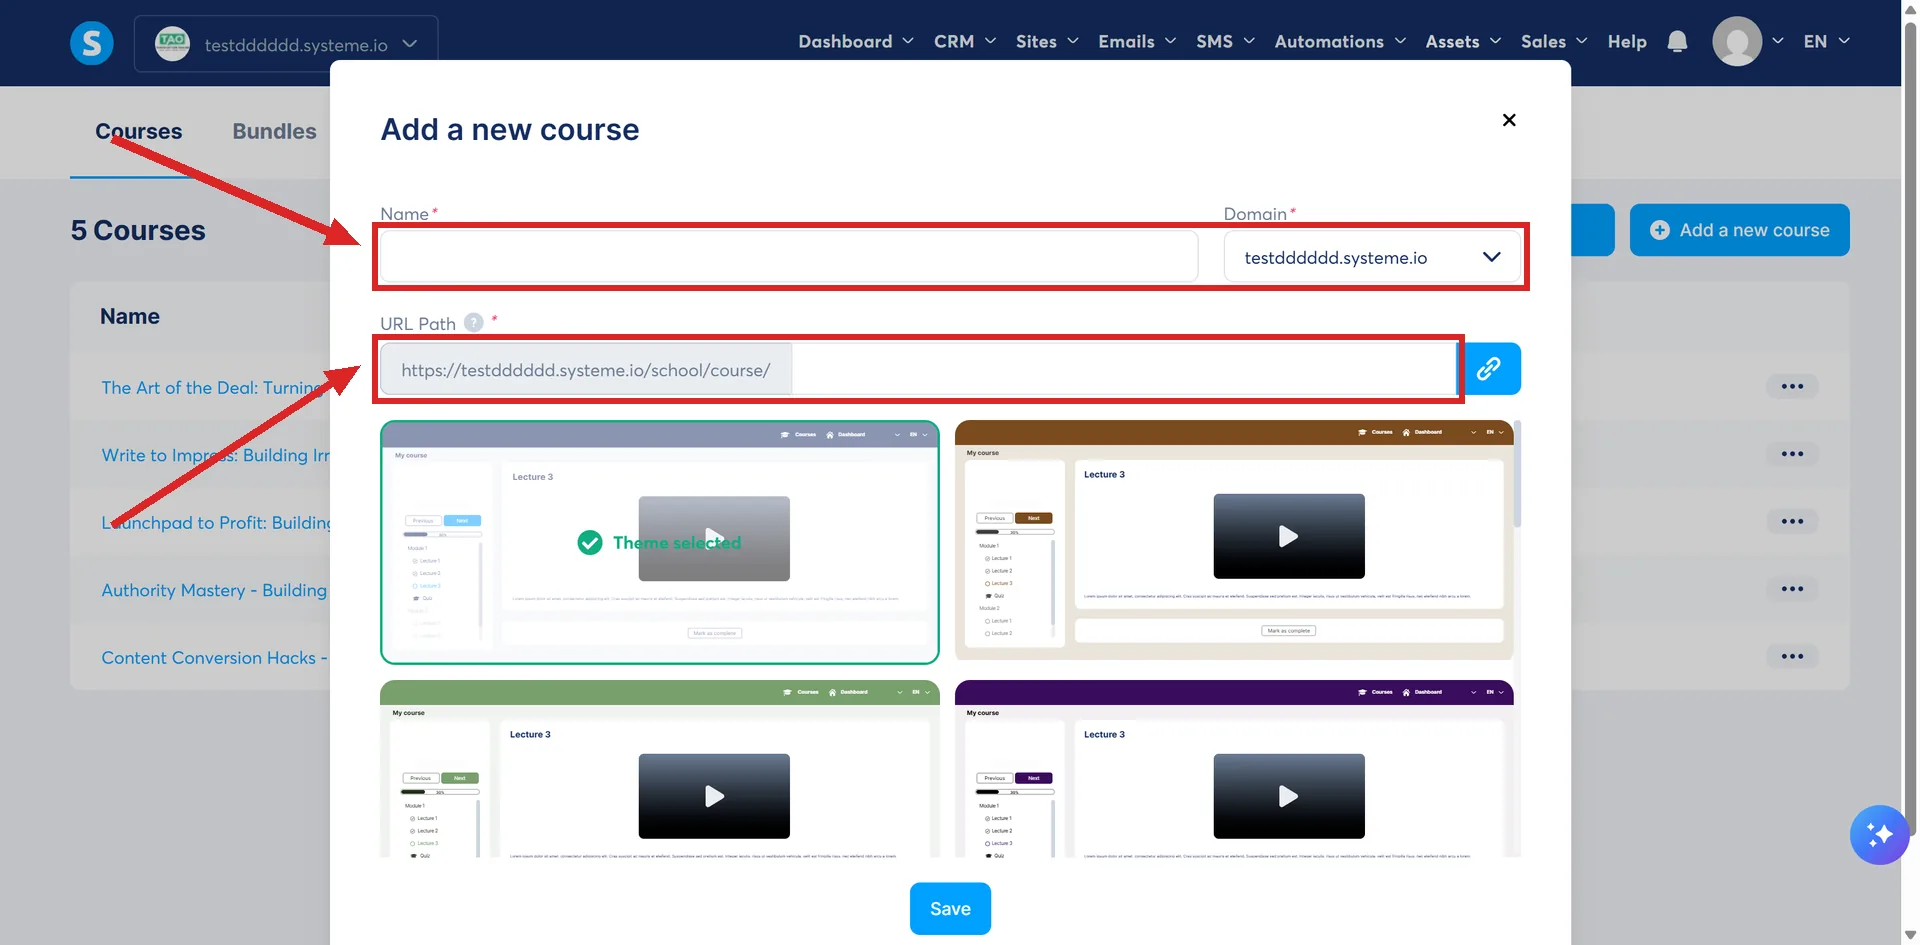The width and height of the screenshot is (1920, 945).
Task: Open the Sales menu
Action: [x=1554, y=42]
